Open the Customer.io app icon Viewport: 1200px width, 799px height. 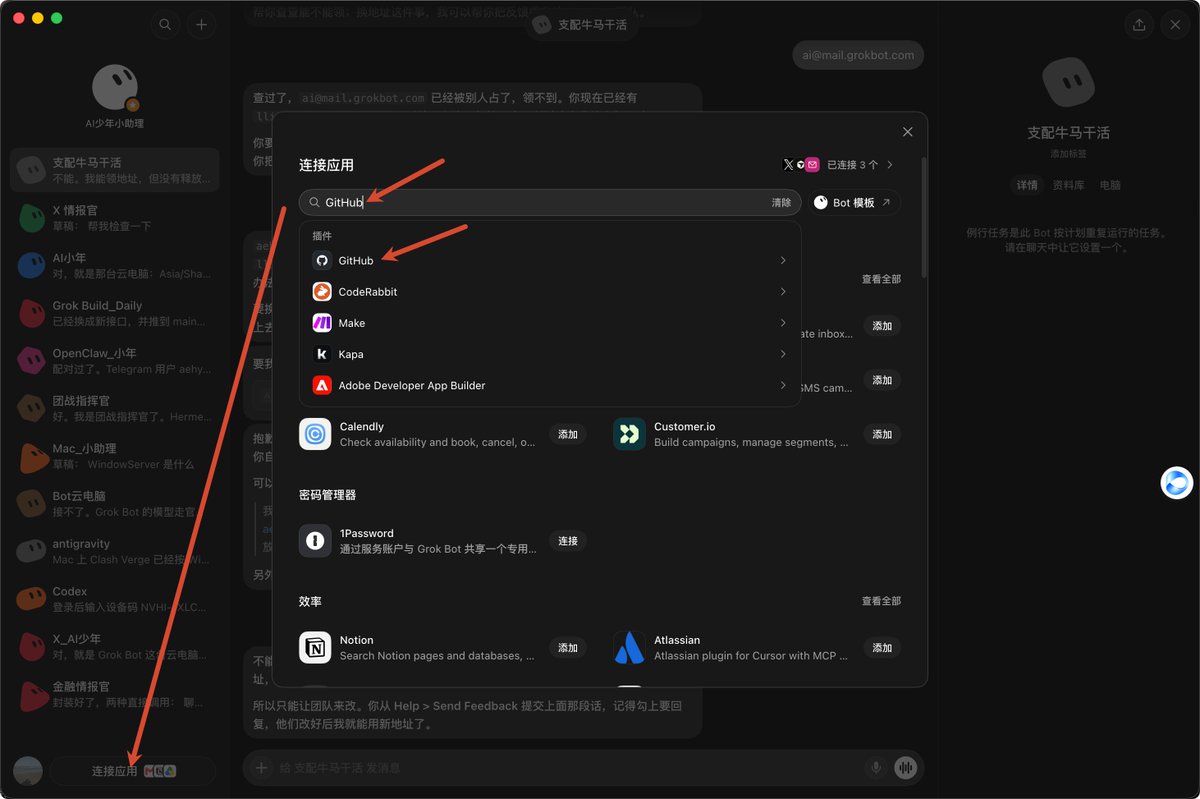click(629, 434)
